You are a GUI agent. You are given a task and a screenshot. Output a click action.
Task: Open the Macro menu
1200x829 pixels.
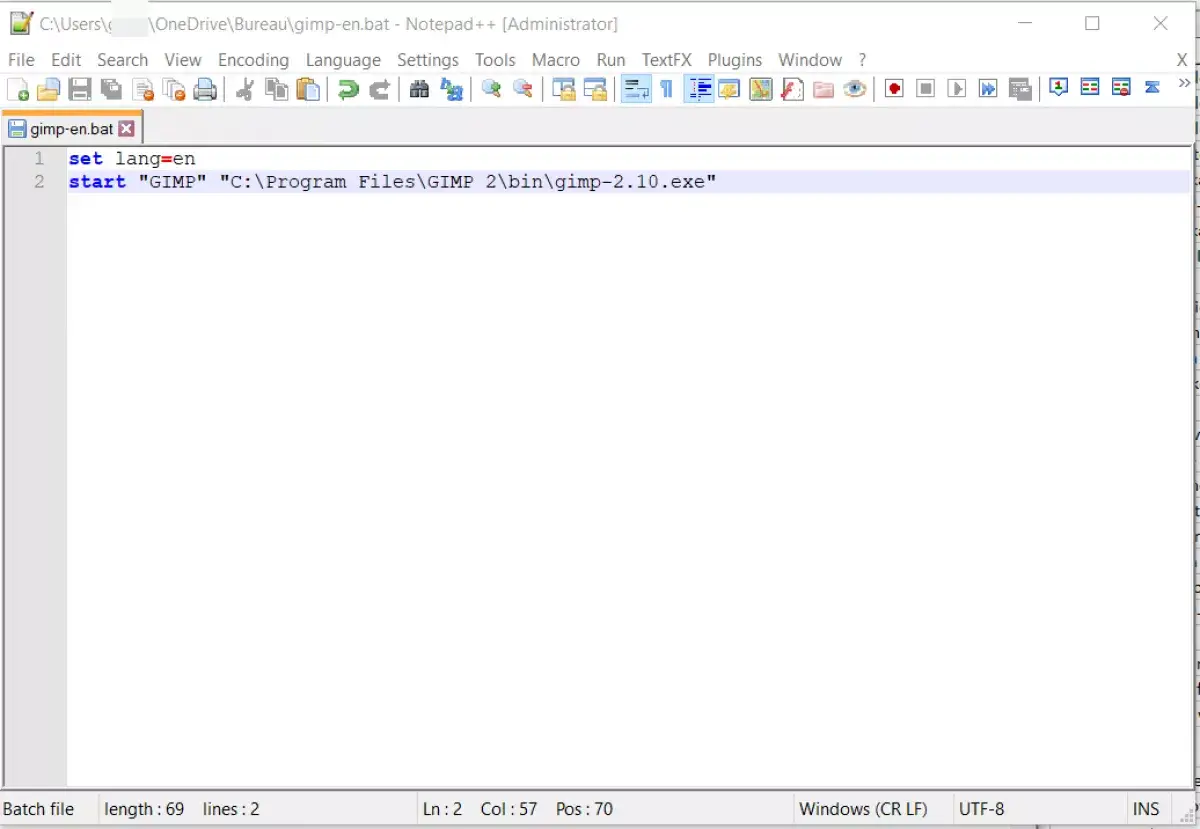(556, 60)
